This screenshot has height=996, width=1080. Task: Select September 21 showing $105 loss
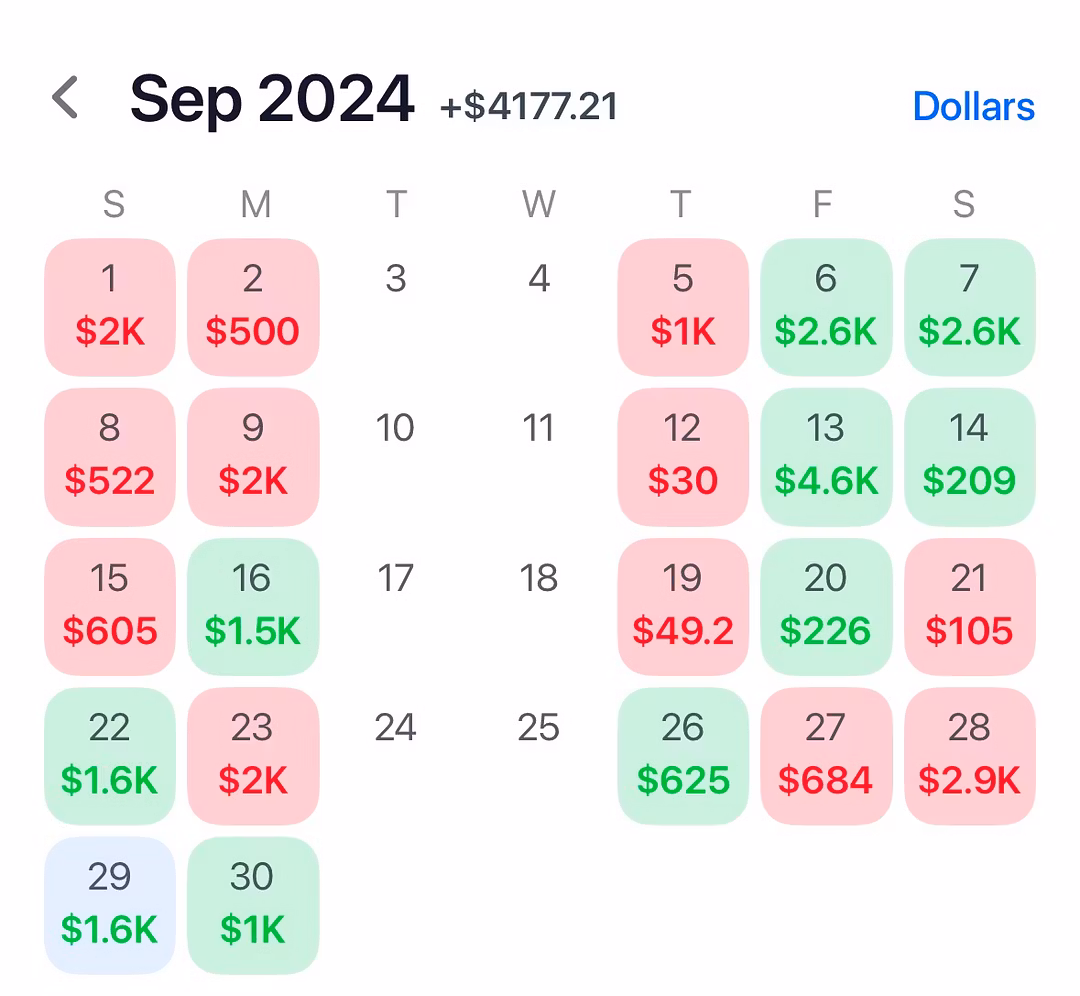pos(969,606)
